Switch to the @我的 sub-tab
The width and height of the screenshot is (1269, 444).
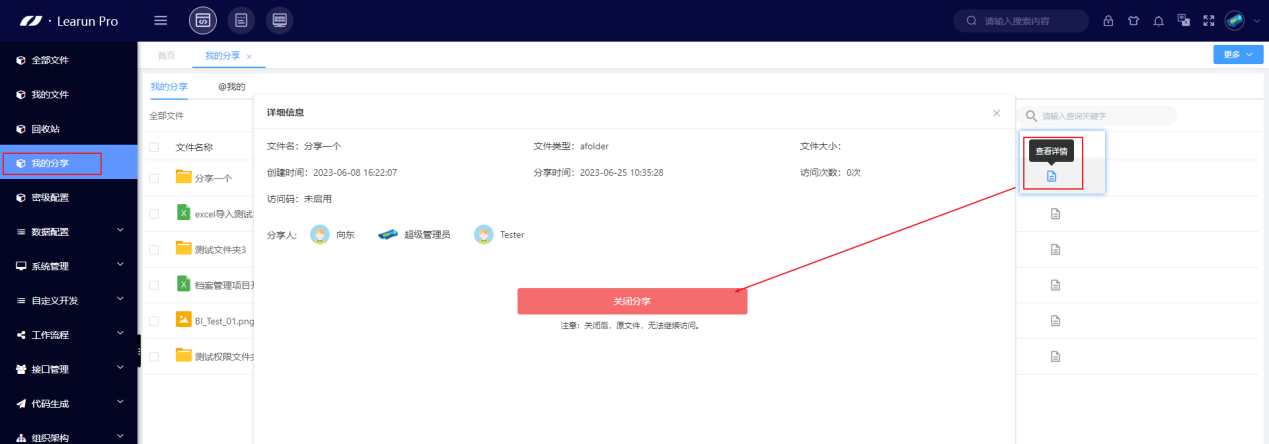click(232, 87)
